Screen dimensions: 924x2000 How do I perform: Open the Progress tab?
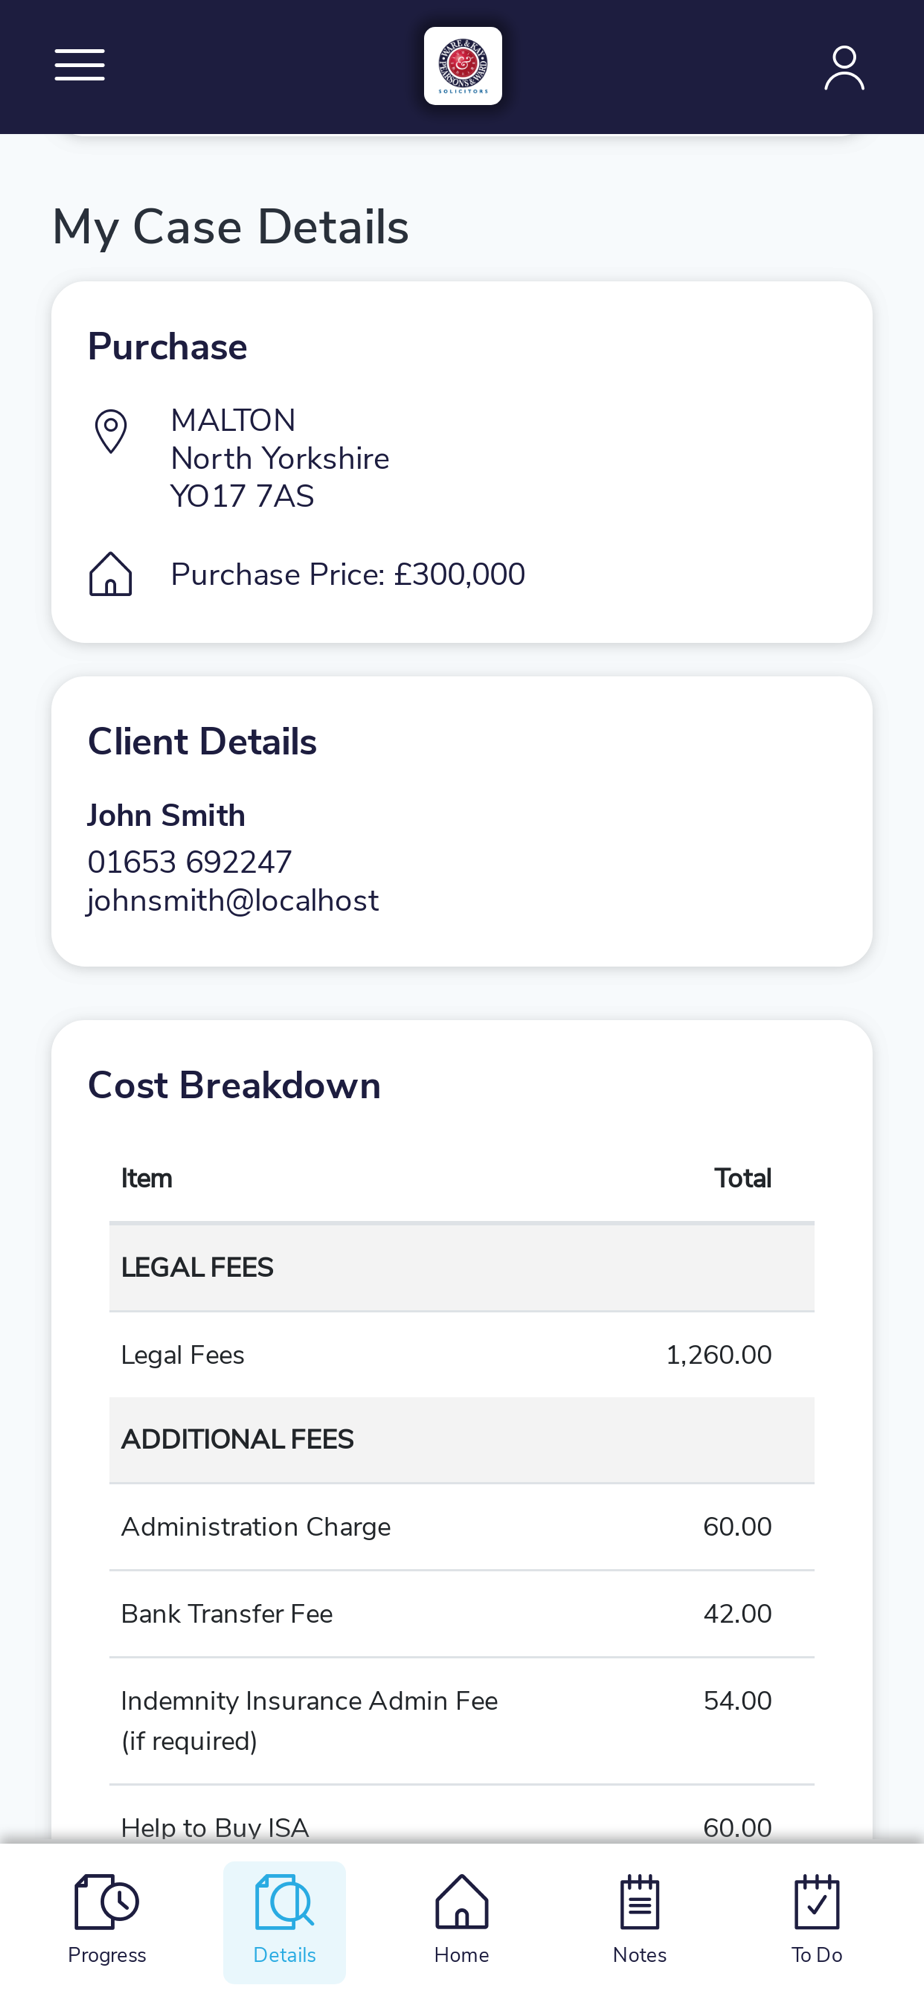[107, 1921]
